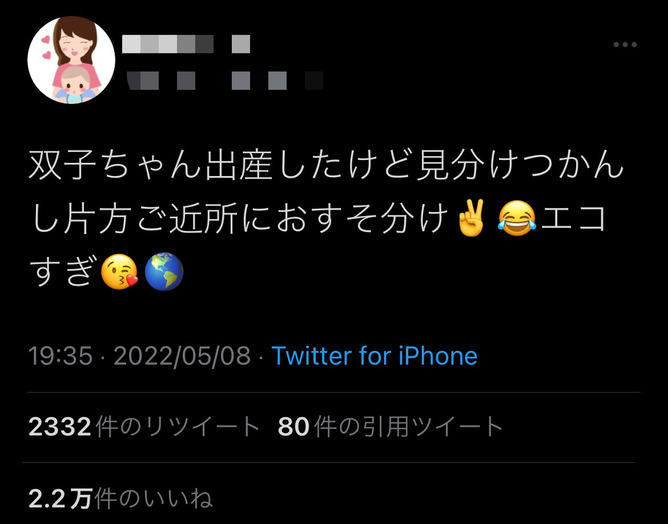
Task: Click the victory hand emoji in the tweet
Action: click(x=471, y=218)
